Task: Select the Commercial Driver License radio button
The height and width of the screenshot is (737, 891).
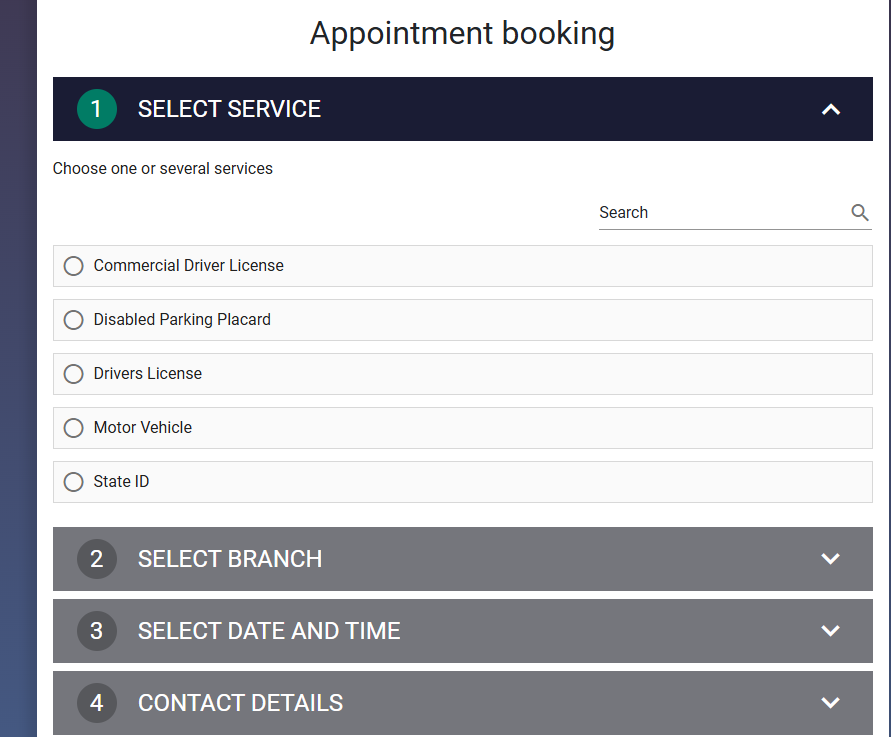Action: 73,266
